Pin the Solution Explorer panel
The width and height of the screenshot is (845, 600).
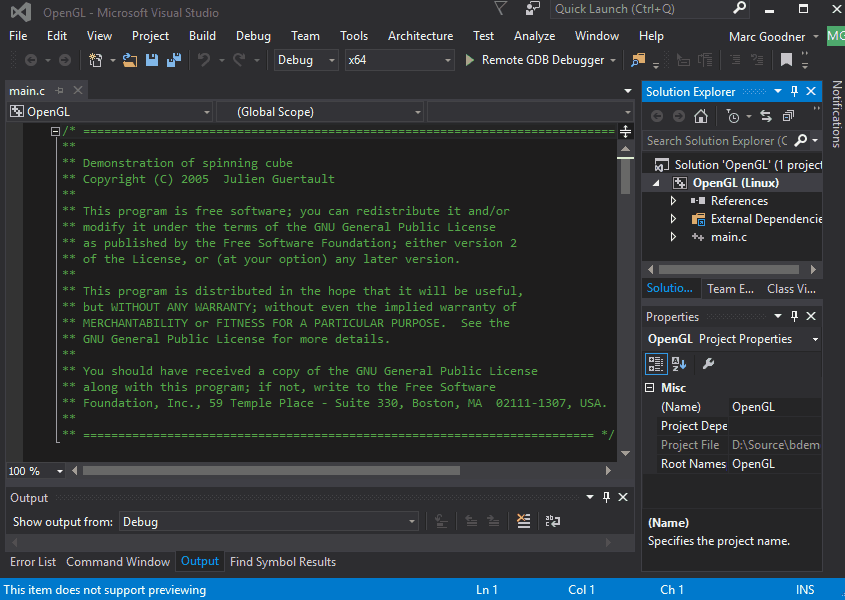796,91
